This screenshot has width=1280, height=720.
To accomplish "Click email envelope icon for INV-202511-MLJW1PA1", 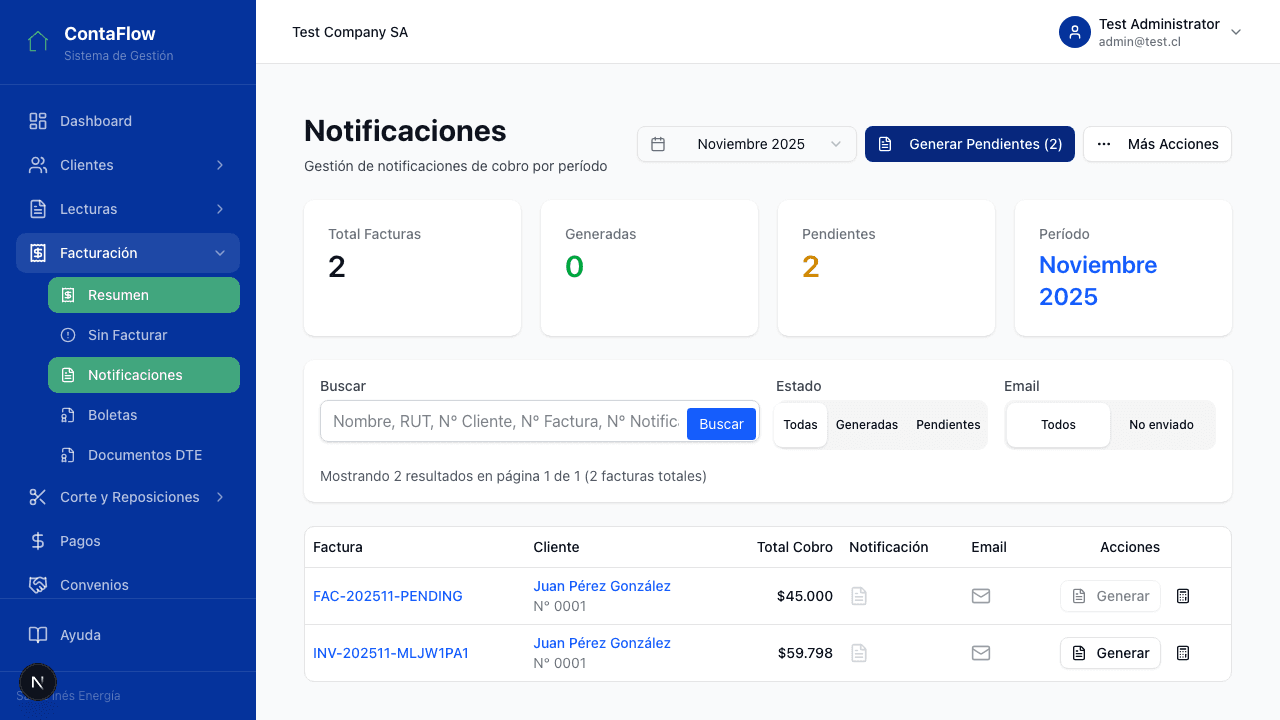I will pos(981,653).
